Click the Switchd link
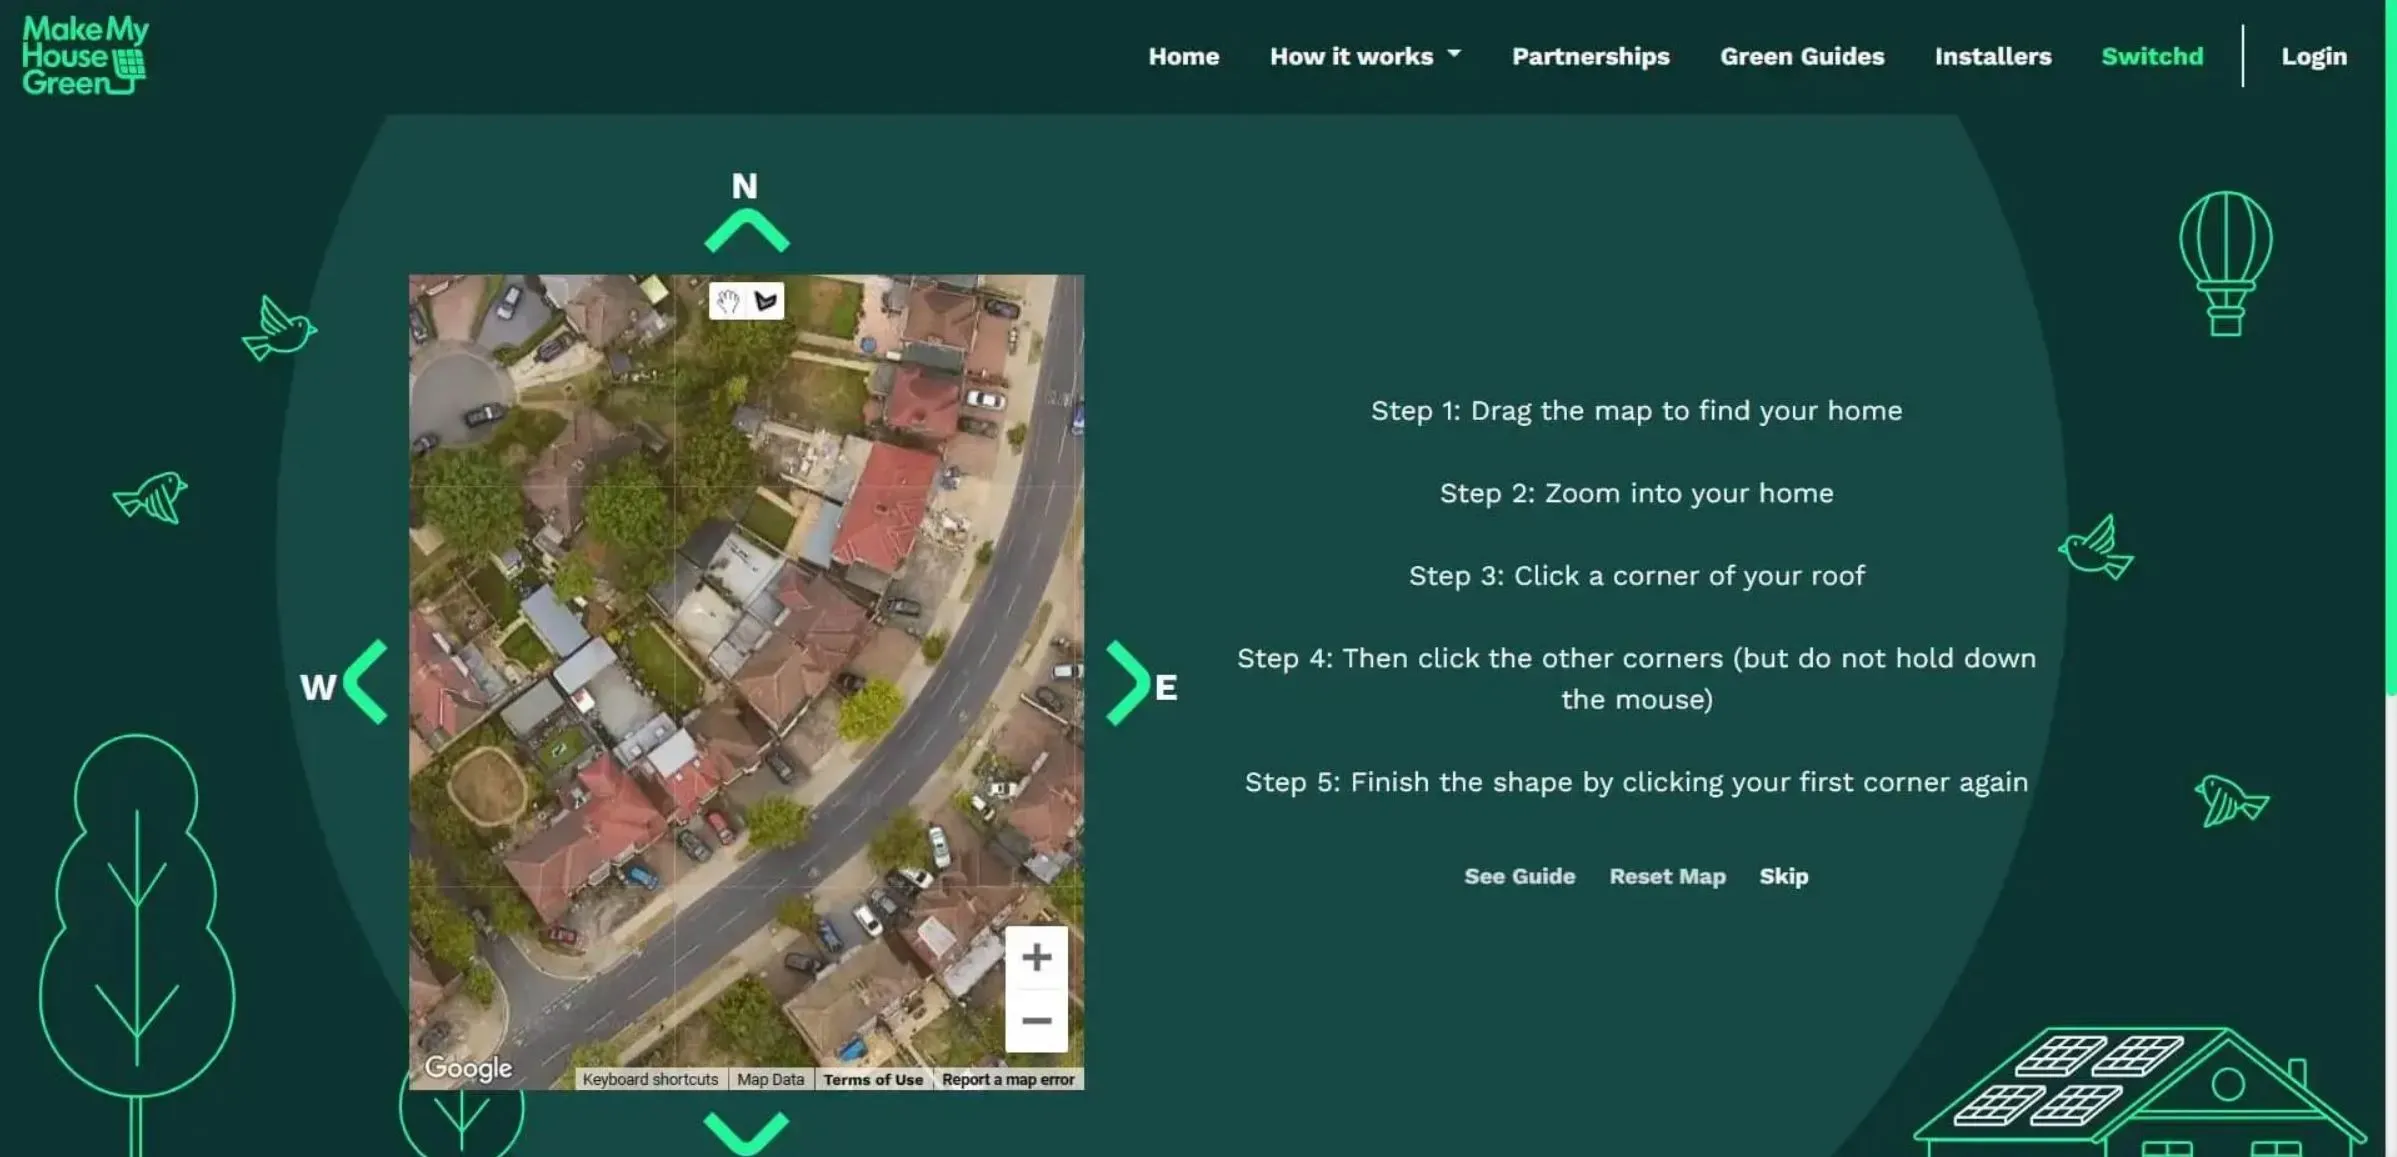The width and height of the screenshot is (2397, 1157). (x=2151, y=57)
